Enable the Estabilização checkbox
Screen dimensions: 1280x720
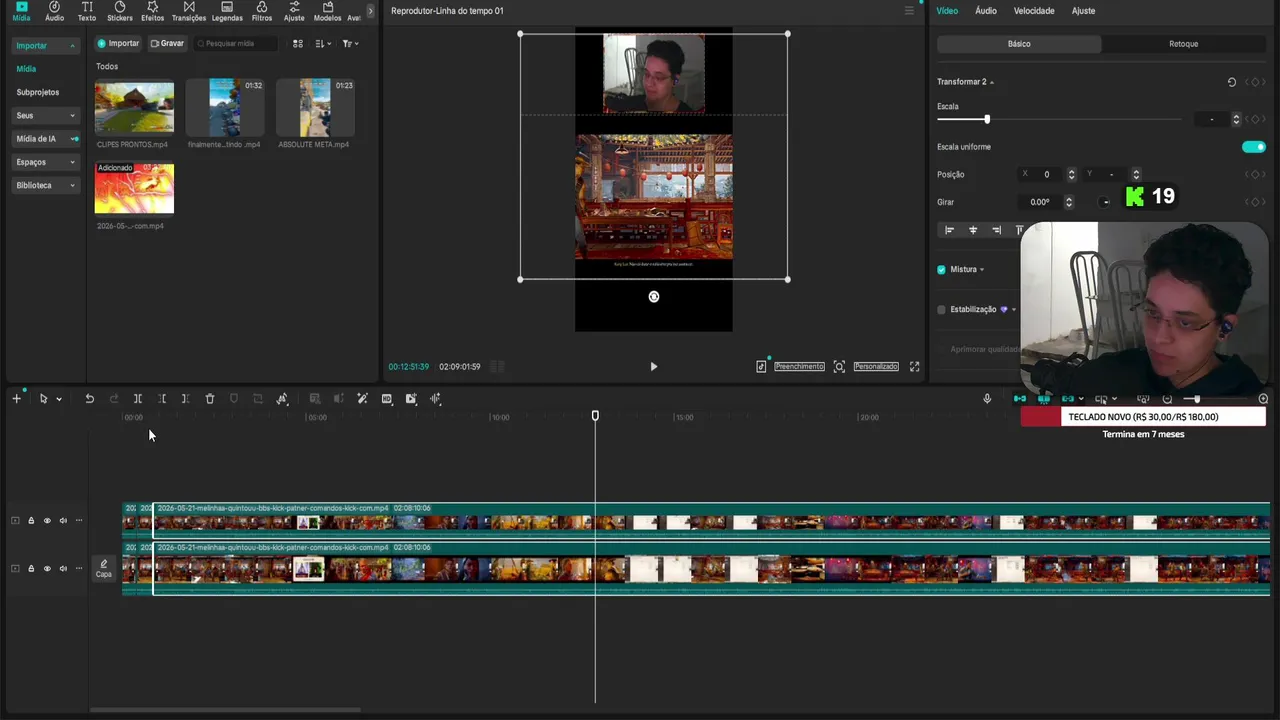[941, 310]
